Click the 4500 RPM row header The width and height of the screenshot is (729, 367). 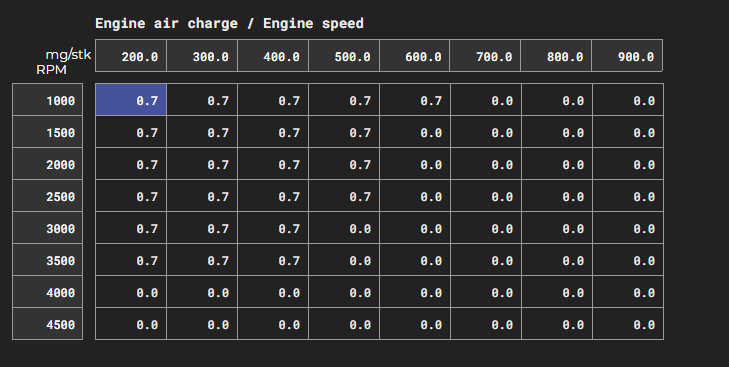[x=47, y=324]
